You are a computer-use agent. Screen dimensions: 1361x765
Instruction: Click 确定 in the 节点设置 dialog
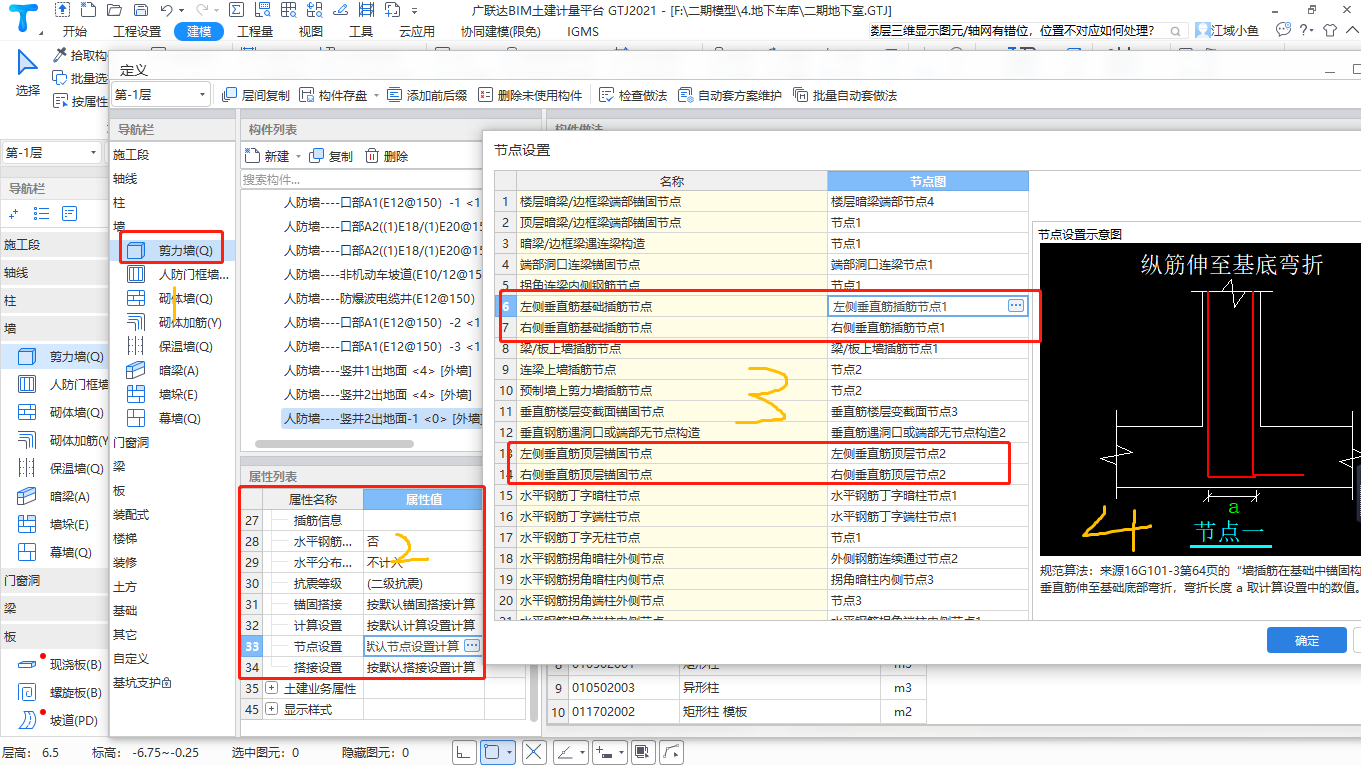(1306, 640)
